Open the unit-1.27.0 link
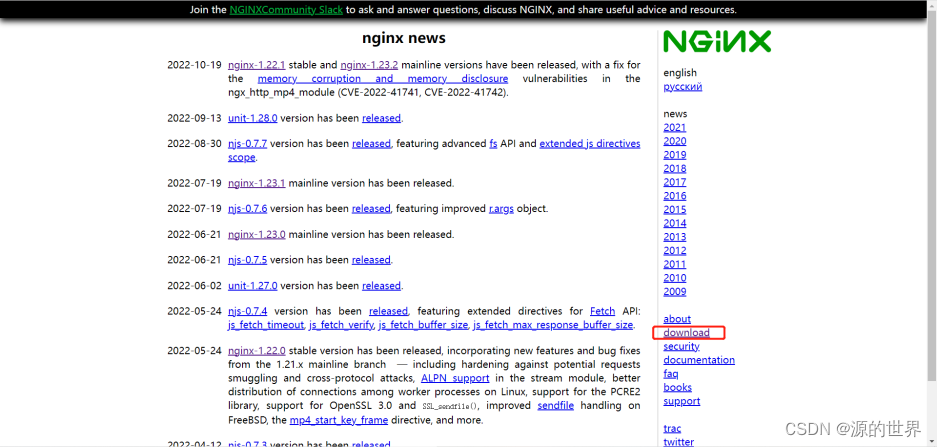937x447 pixels. (252, 286)
